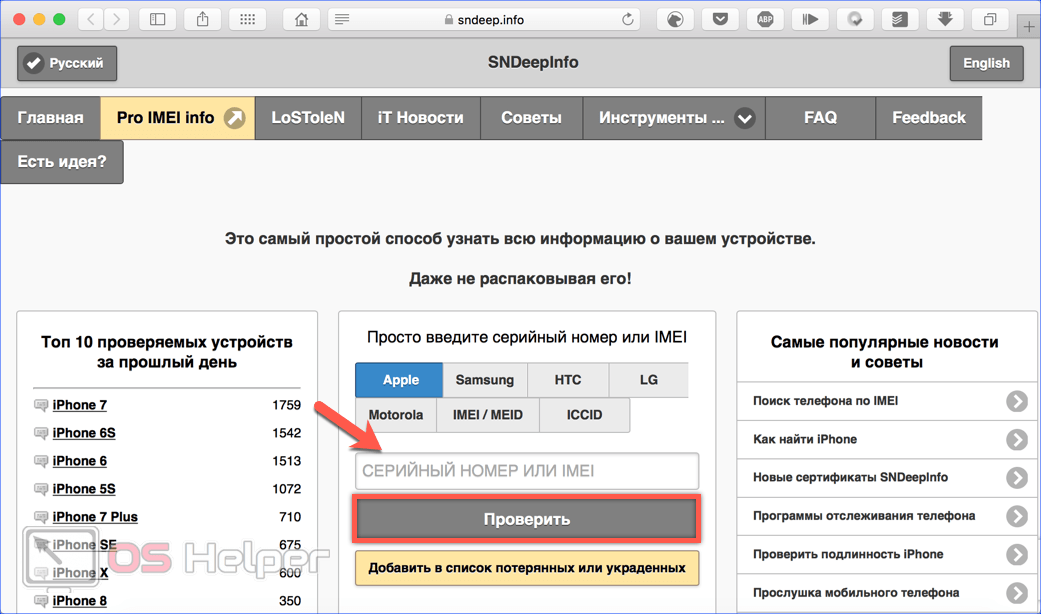Open the Советы menu item
The image size is (1041, 614).
(x=531, y=117)
